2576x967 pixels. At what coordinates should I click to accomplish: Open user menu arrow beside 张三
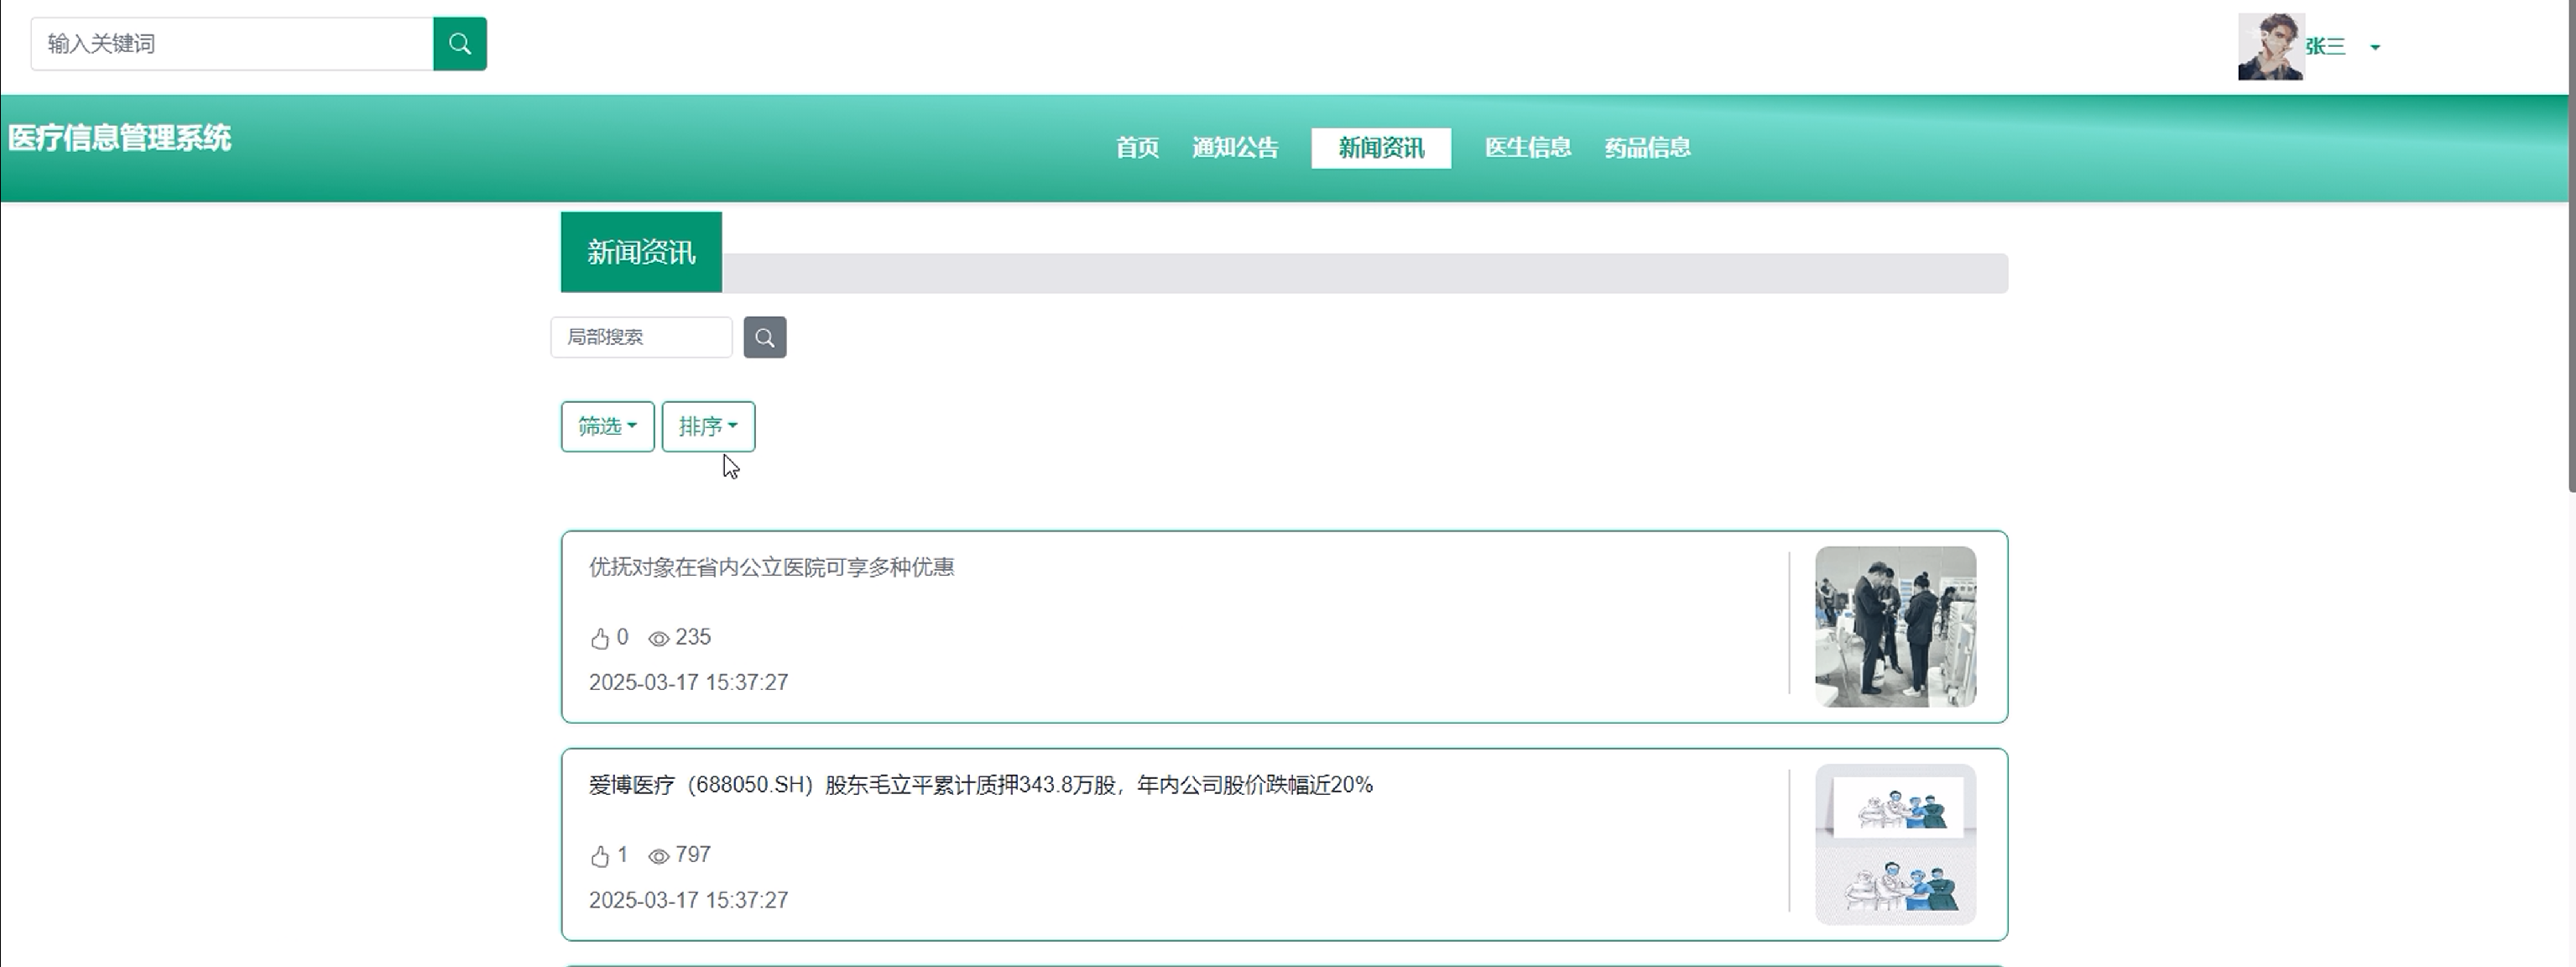[2375, 47]
